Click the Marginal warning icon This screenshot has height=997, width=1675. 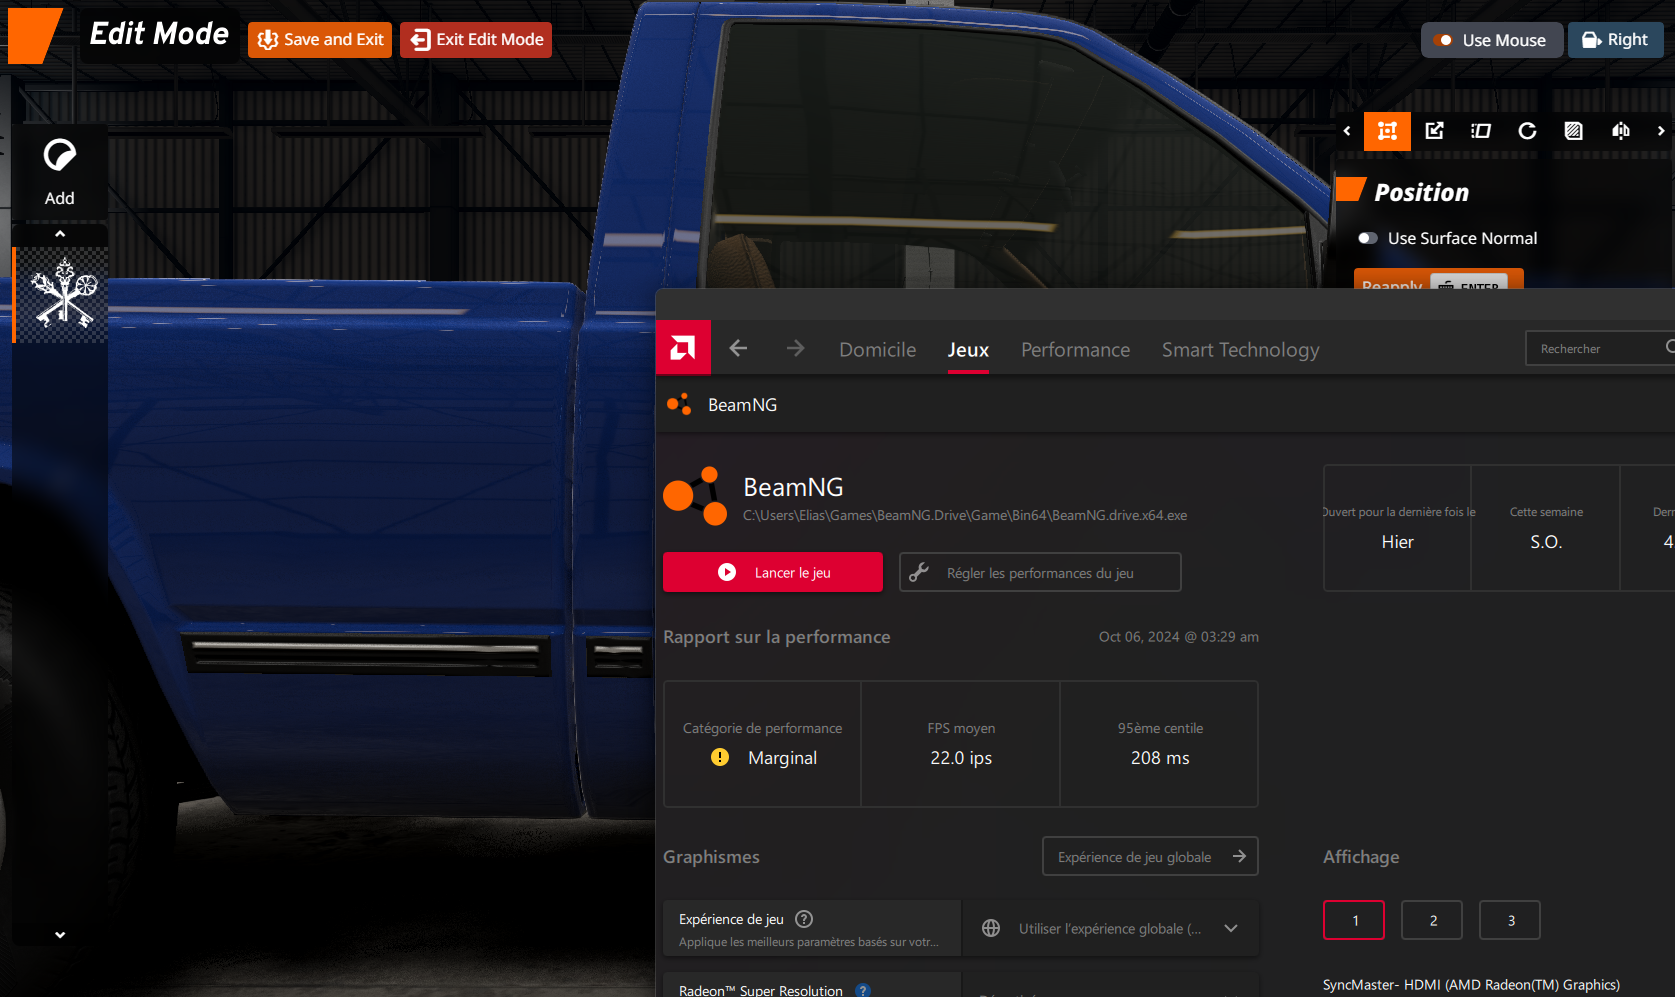(x=720, y=757)
